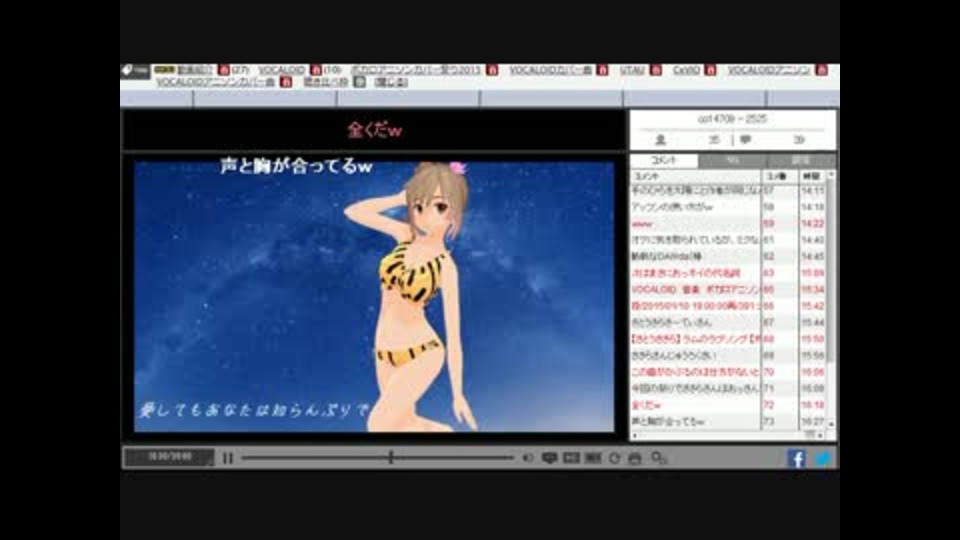
Task: Click the video player area
Action: point(374,296)
